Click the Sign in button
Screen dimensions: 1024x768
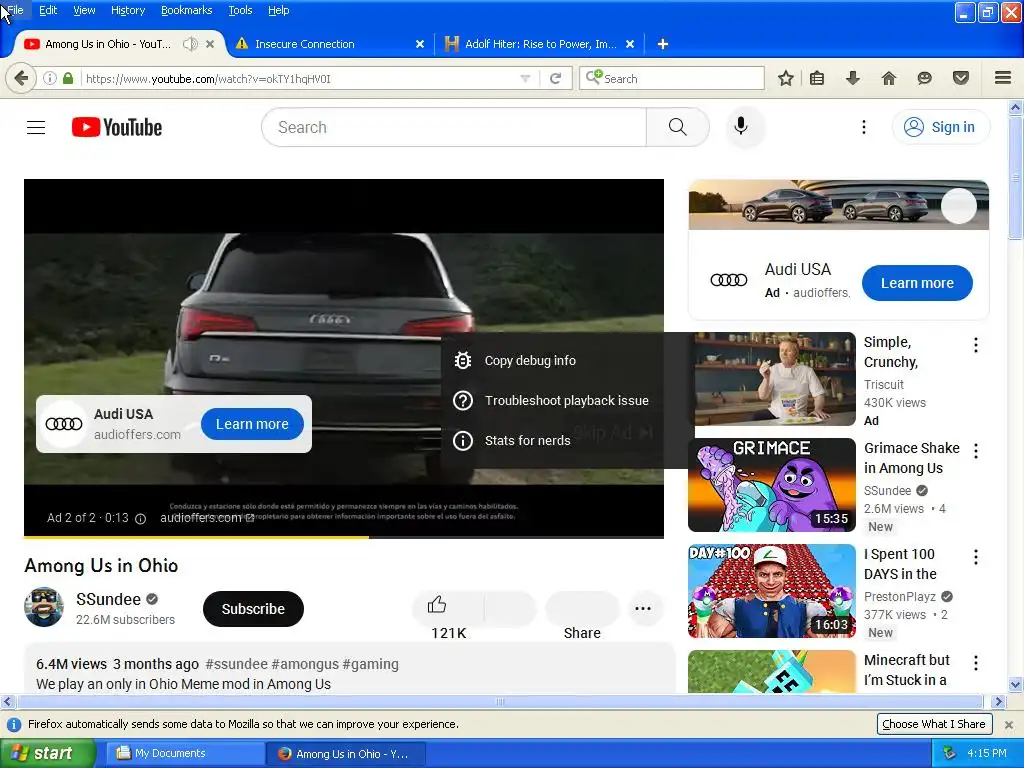pos(941,127)
